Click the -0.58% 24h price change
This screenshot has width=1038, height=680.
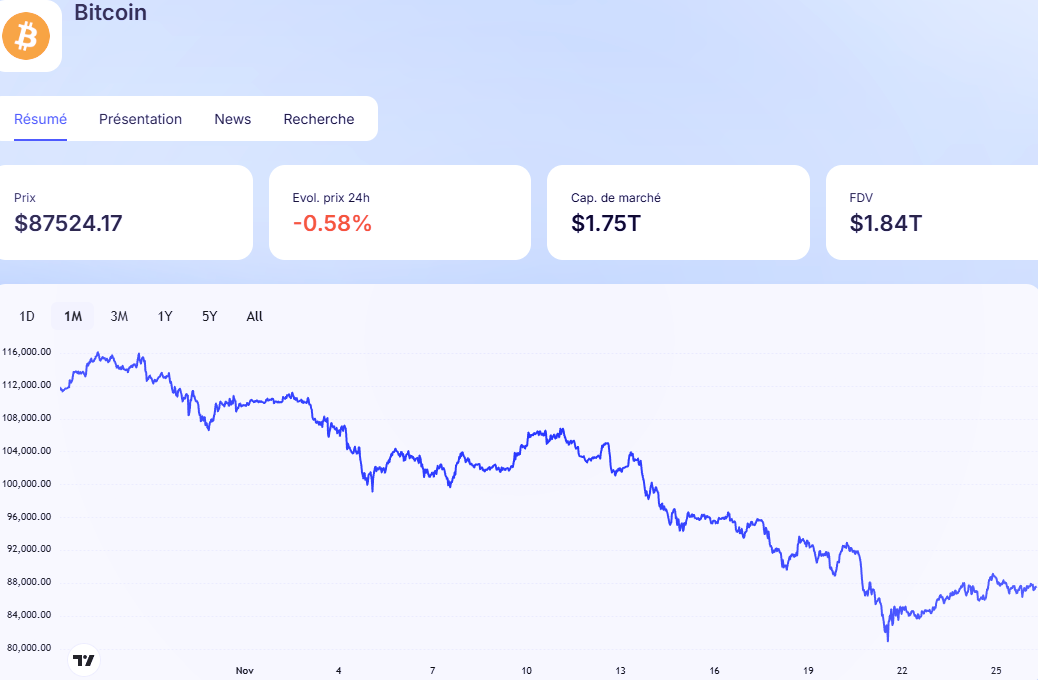tap(332, 223)
